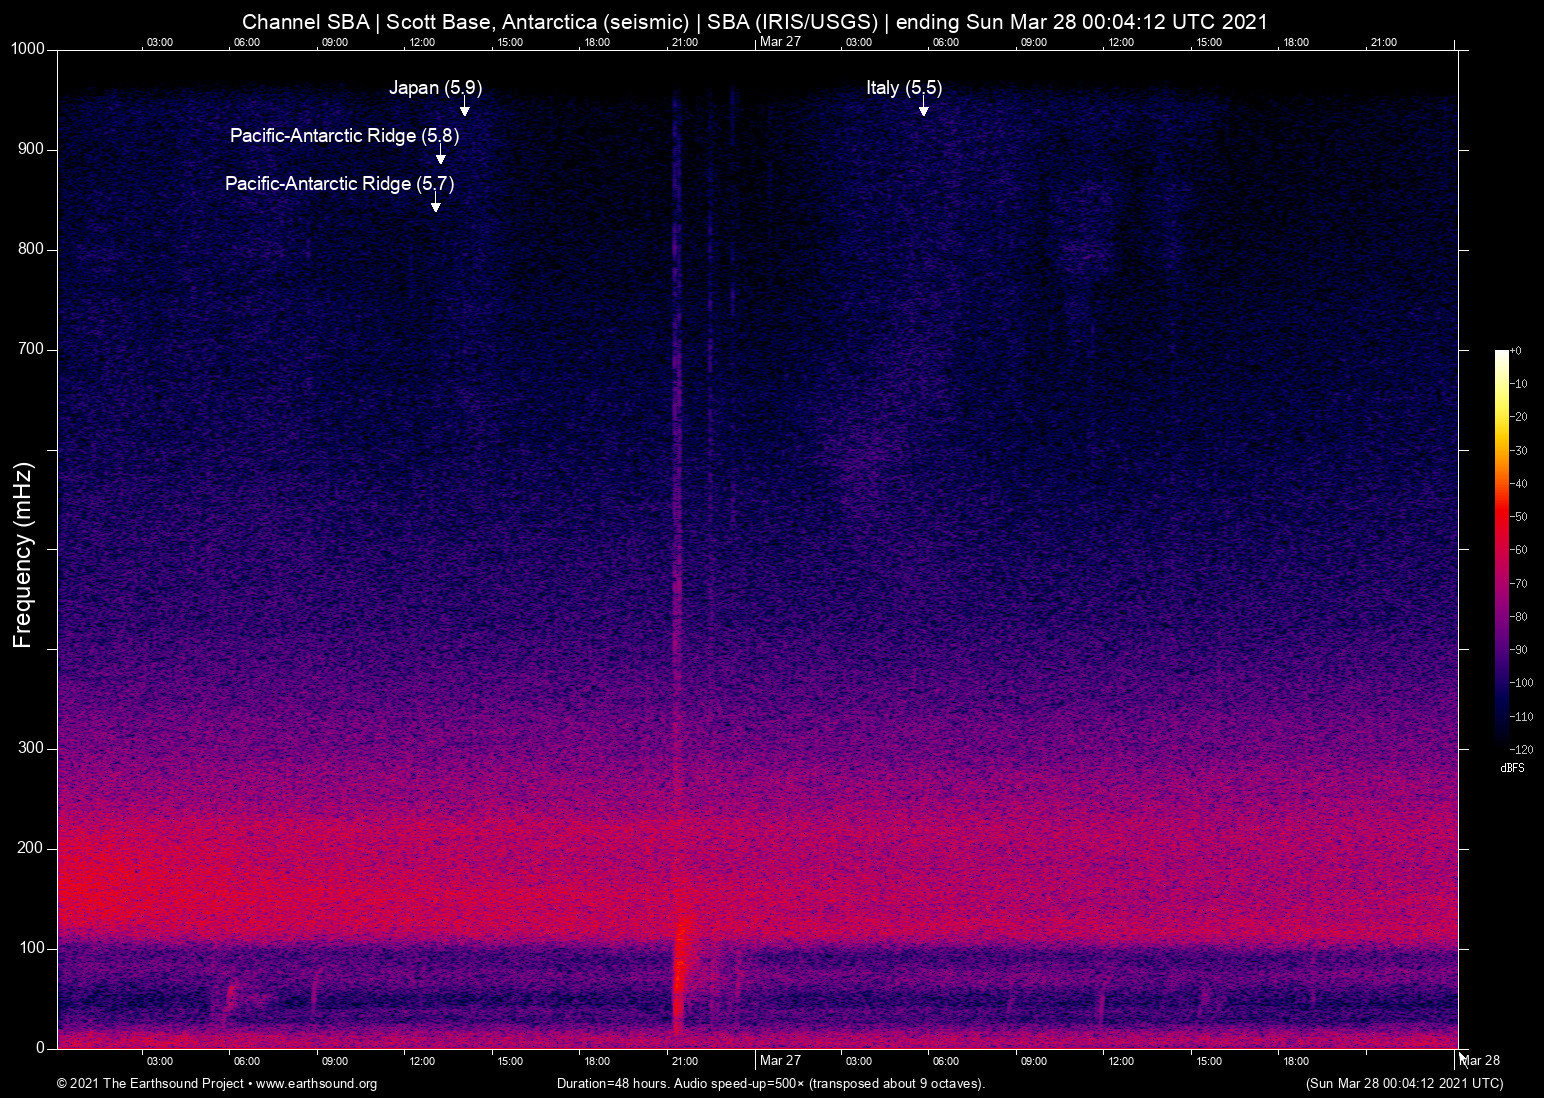This screenshot has width=1544, height=1098.
Task: Click the Pacific-Antarctic Ridge (5.8) annotation text
Action: point(344,136)
